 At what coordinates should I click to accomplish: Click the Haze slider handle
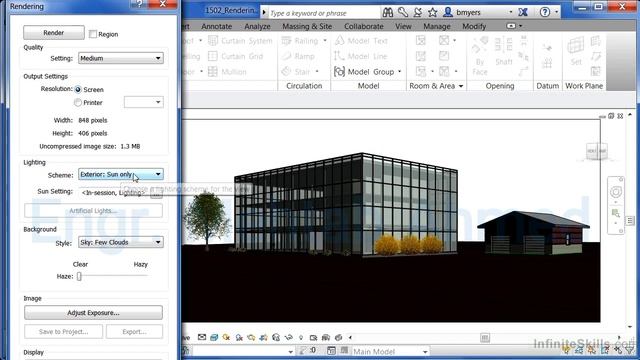point(79,276)
